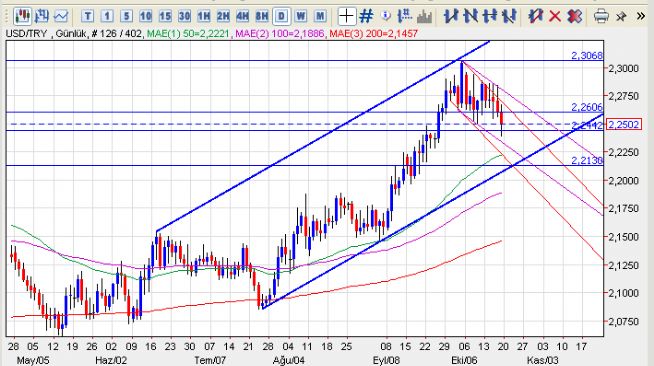Screen dimensions: 654x366
Task: Switch to 15-minute timeframe
Action: (165, 16)
